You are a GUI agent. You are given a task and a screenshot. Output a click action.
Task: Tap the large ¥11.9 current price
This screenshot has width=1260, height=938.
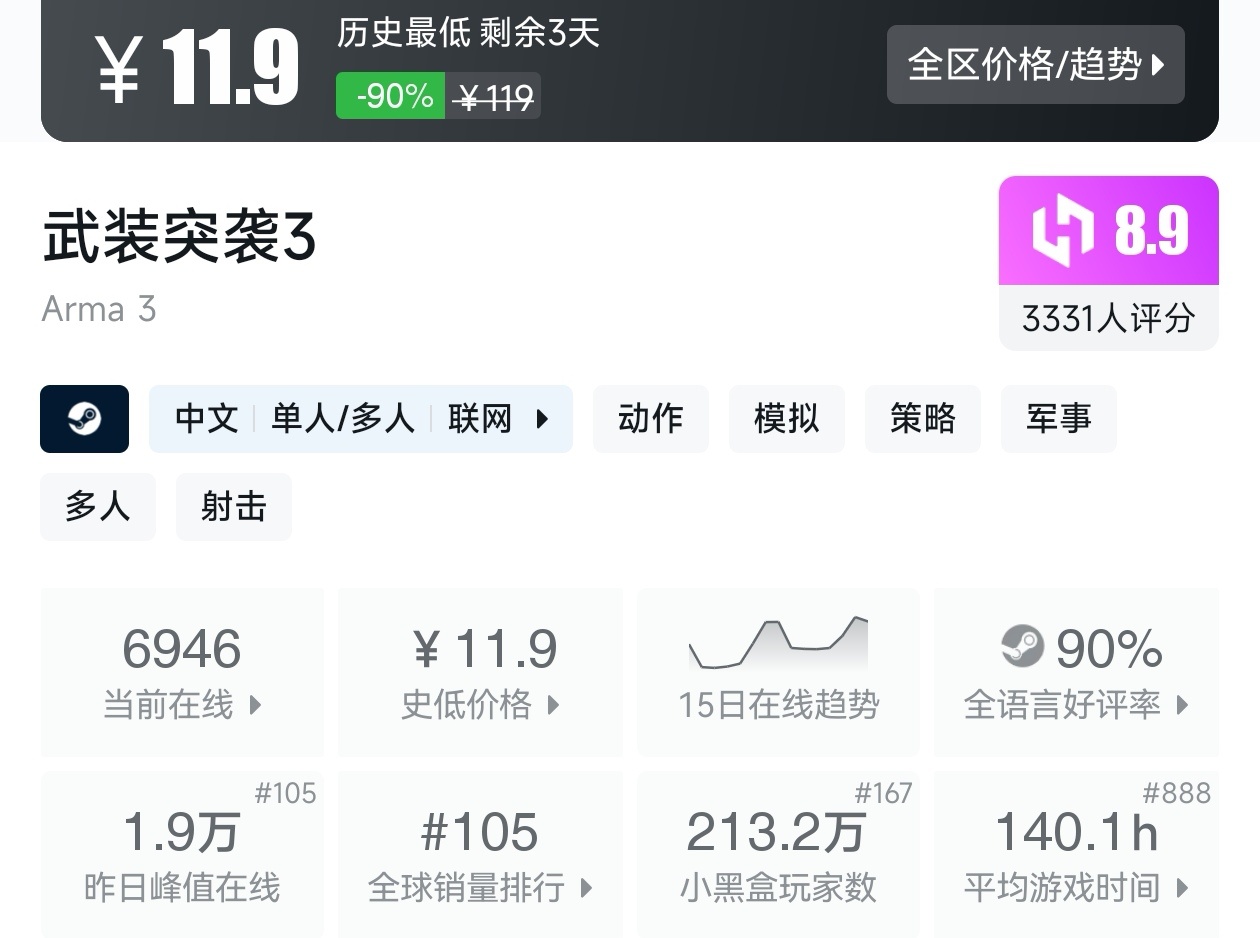(198, 67)
